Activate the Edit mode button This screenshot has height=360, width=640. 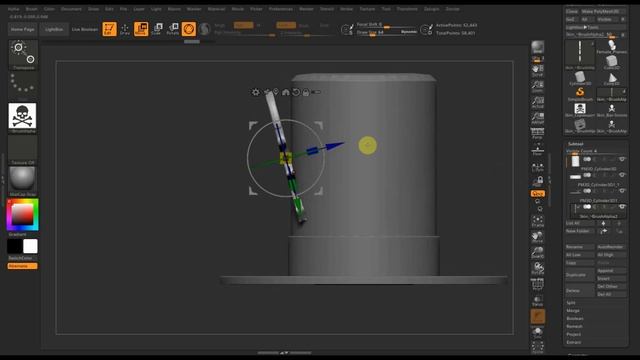[109, 29]
